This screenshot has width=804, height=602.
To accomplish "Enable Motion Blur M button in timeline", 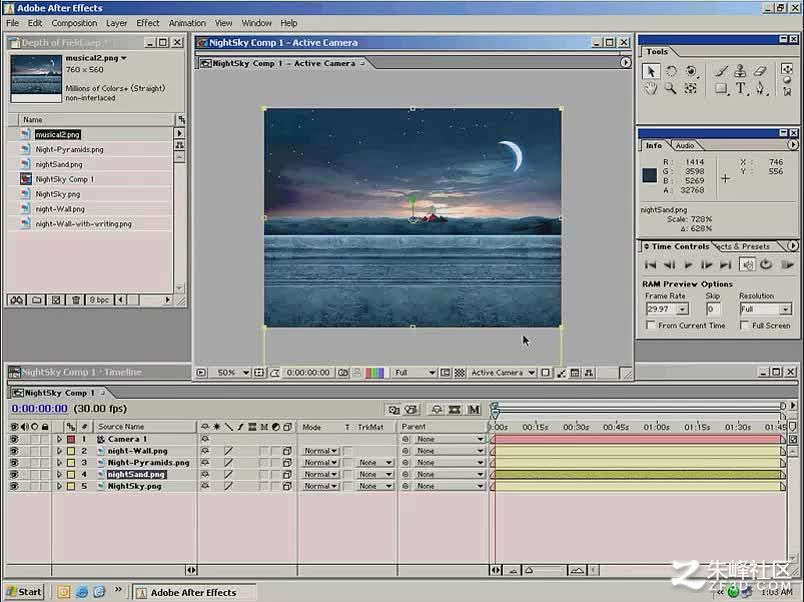I will 474,409.
